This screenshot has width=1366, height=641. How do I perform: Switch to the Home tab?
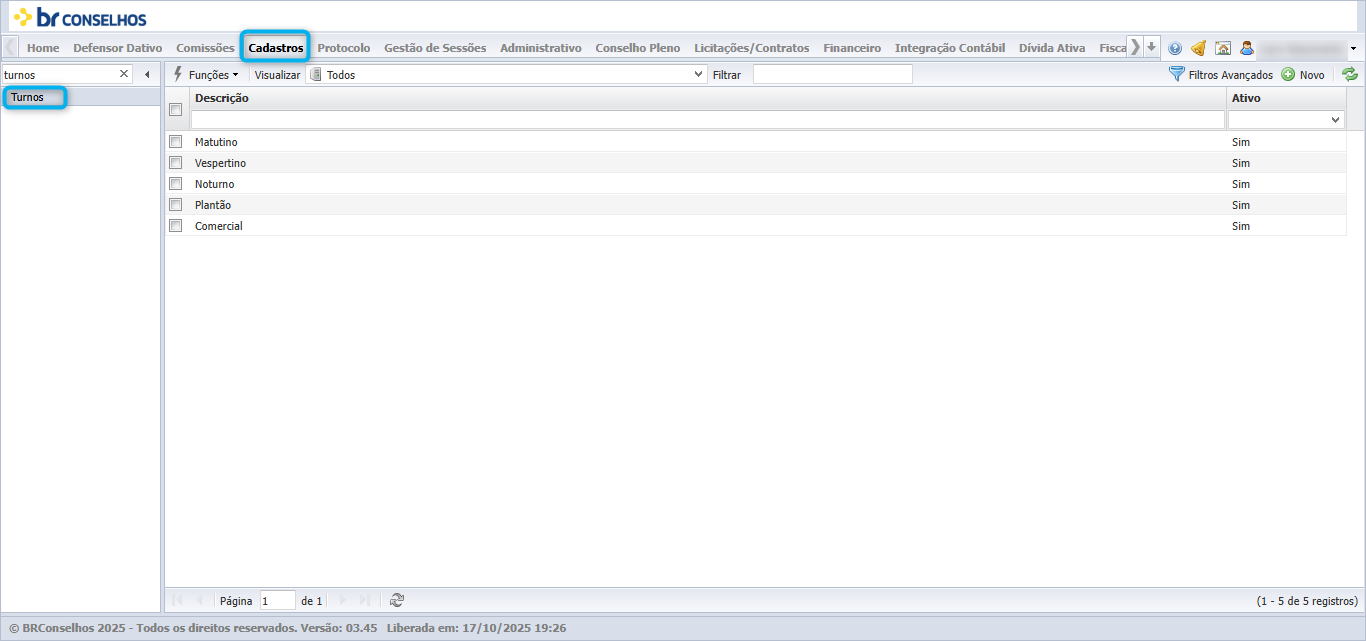point(43,48)
